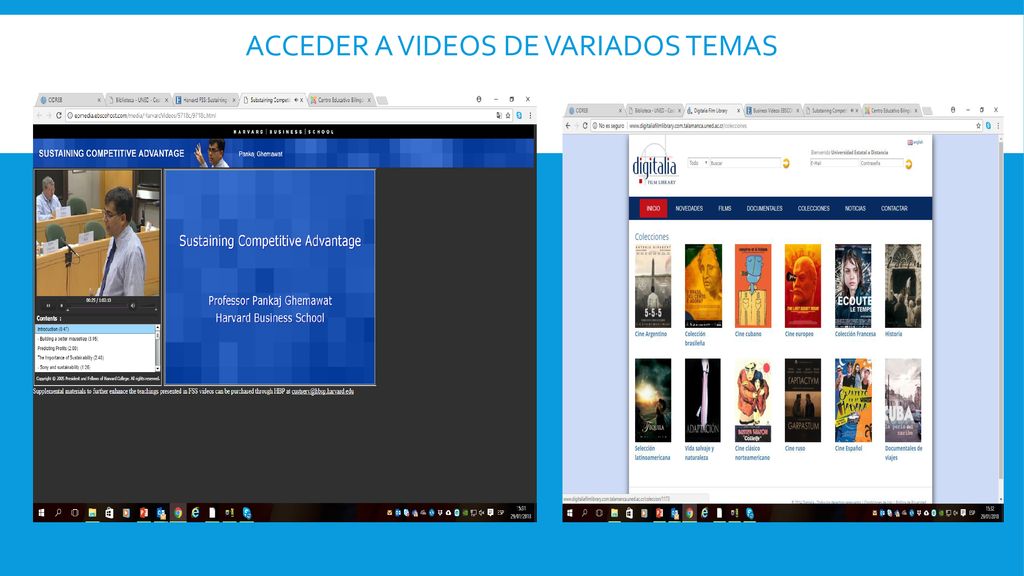Image resolution: width=1024 pixels, height=576 pixels.
Task: Click Skype extension icon in Digitalia browser toolbar
Action: coord(988,125)
